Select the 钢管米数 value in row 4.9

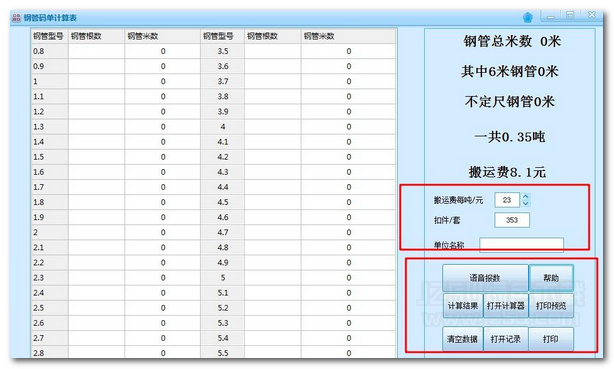[349, 262]
